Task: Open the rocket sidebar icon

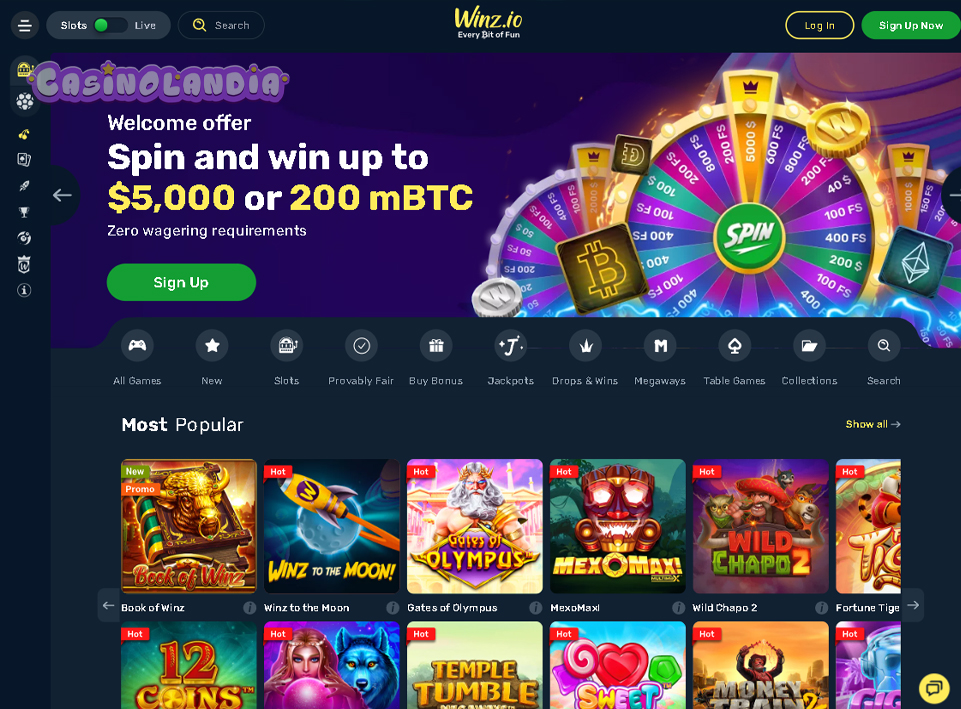Action: 24,186
